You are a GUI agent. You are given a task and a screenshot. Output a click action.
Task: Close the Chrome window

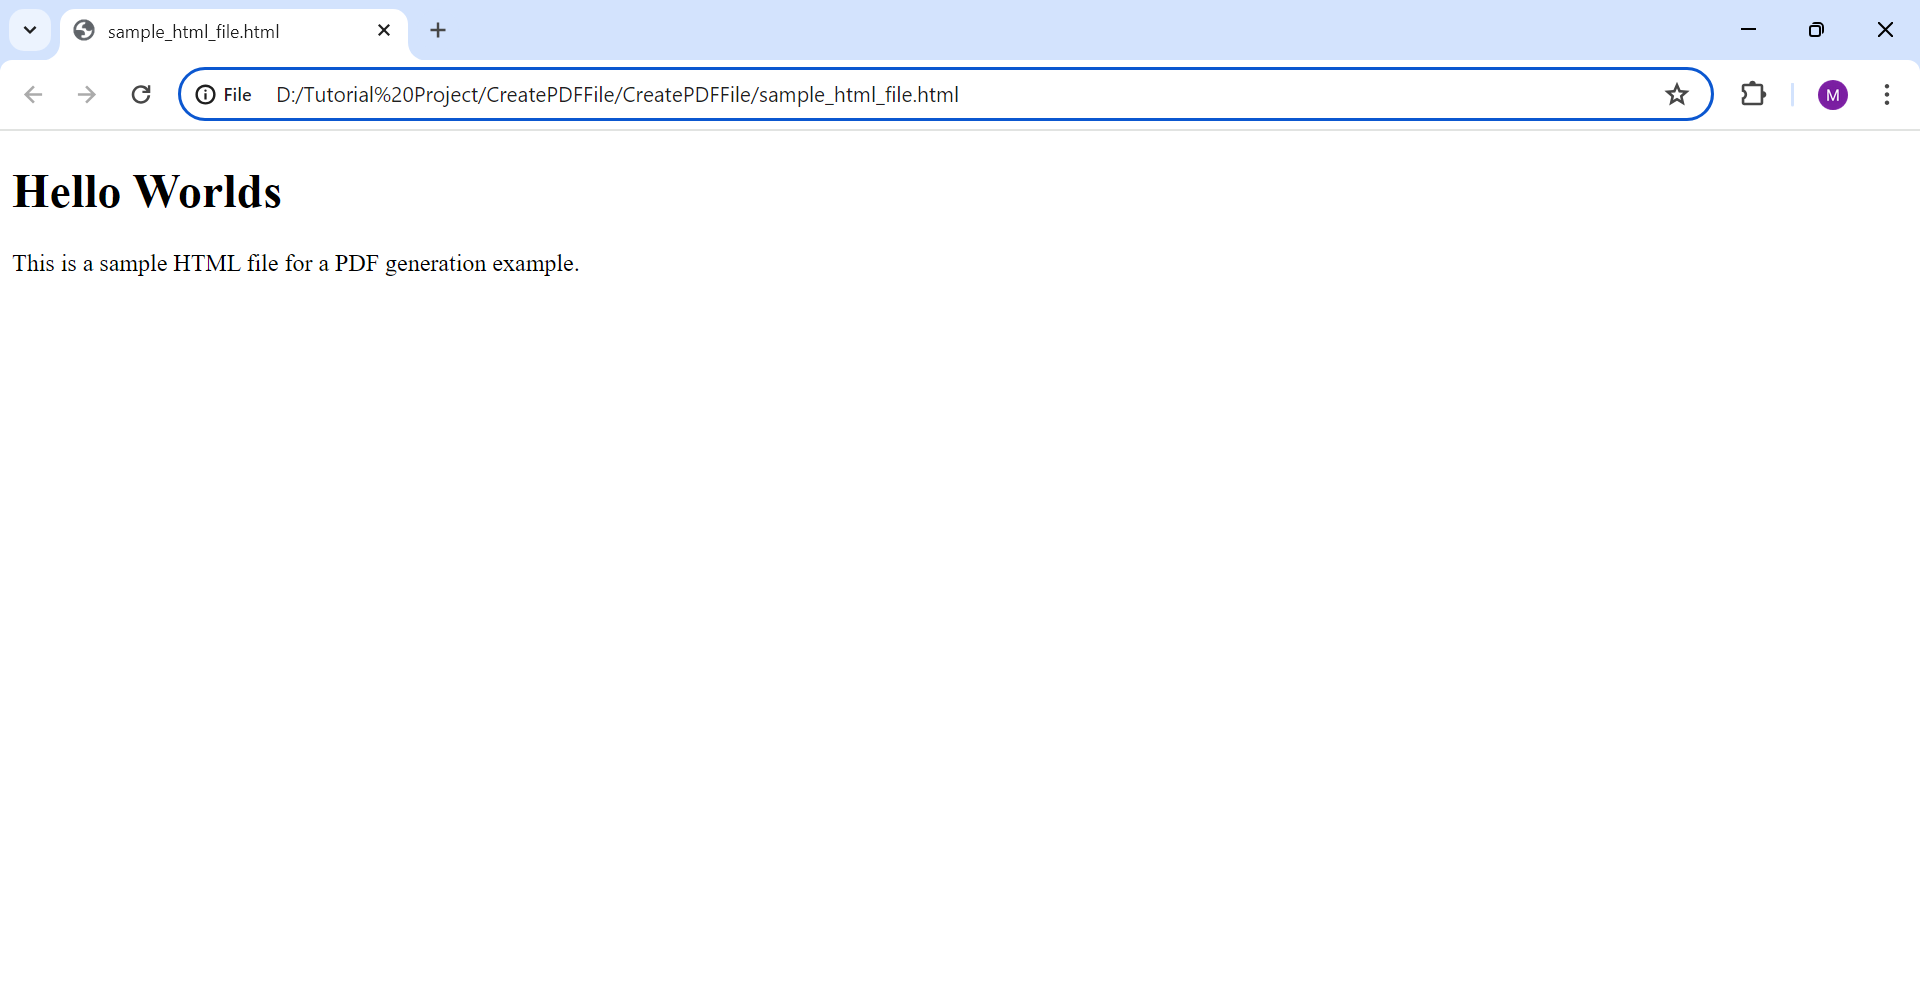tap(1885, 30)
